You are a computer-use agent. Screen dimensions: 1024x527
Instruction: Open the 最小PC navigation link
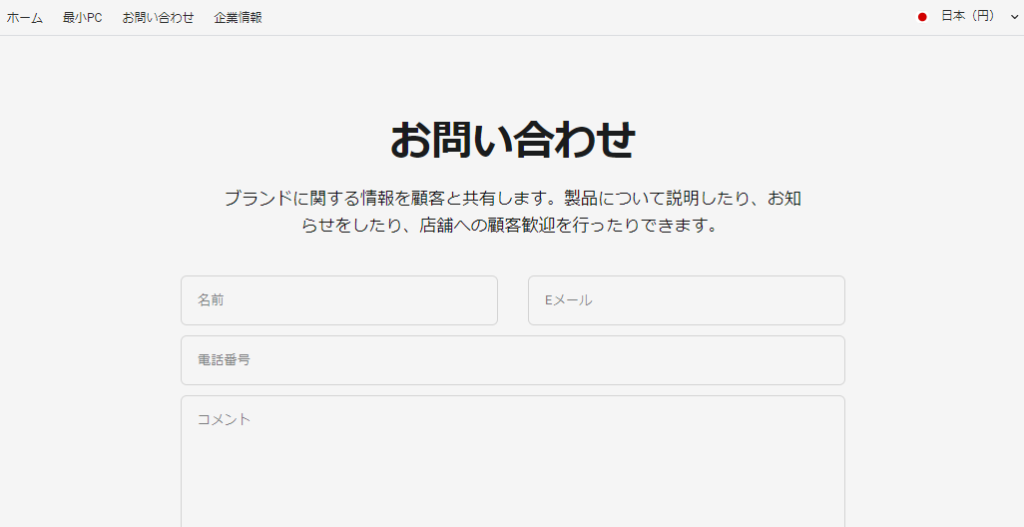tap(82, 17)
